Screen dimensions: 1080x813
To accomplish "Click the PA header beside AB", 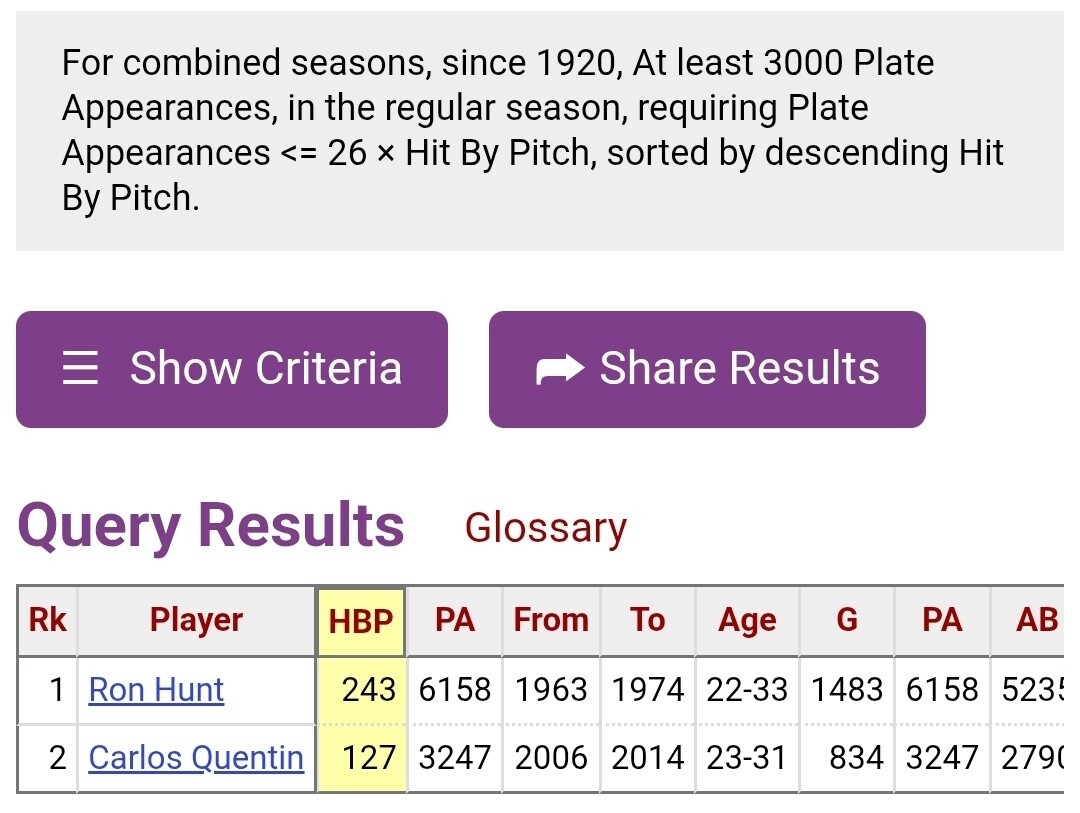I will pyautogui.click(x=942, y=621).
